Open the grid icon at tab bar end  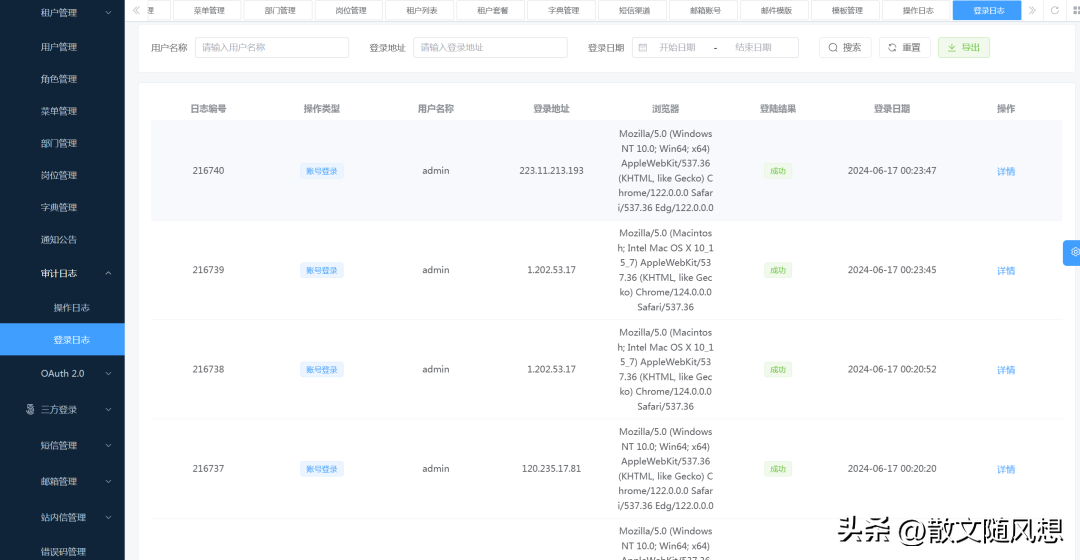(x=1076, y=10)
